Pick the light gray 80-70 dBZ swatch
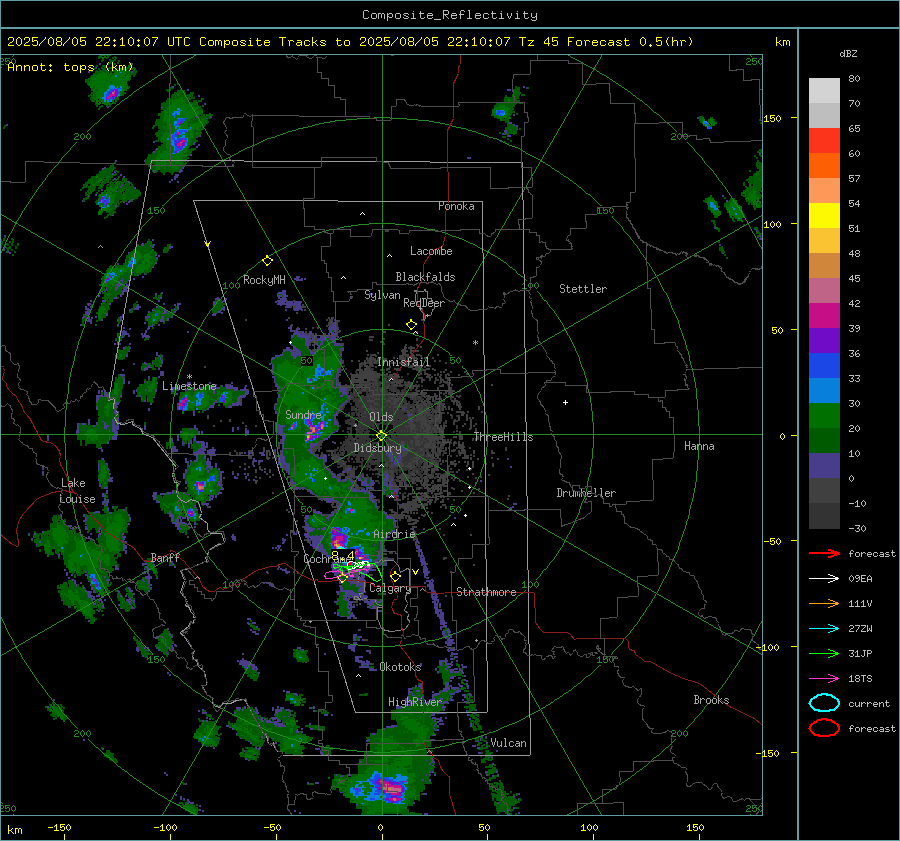The height and width of the screenshot is (841, 900). click(x=824, y=91)
